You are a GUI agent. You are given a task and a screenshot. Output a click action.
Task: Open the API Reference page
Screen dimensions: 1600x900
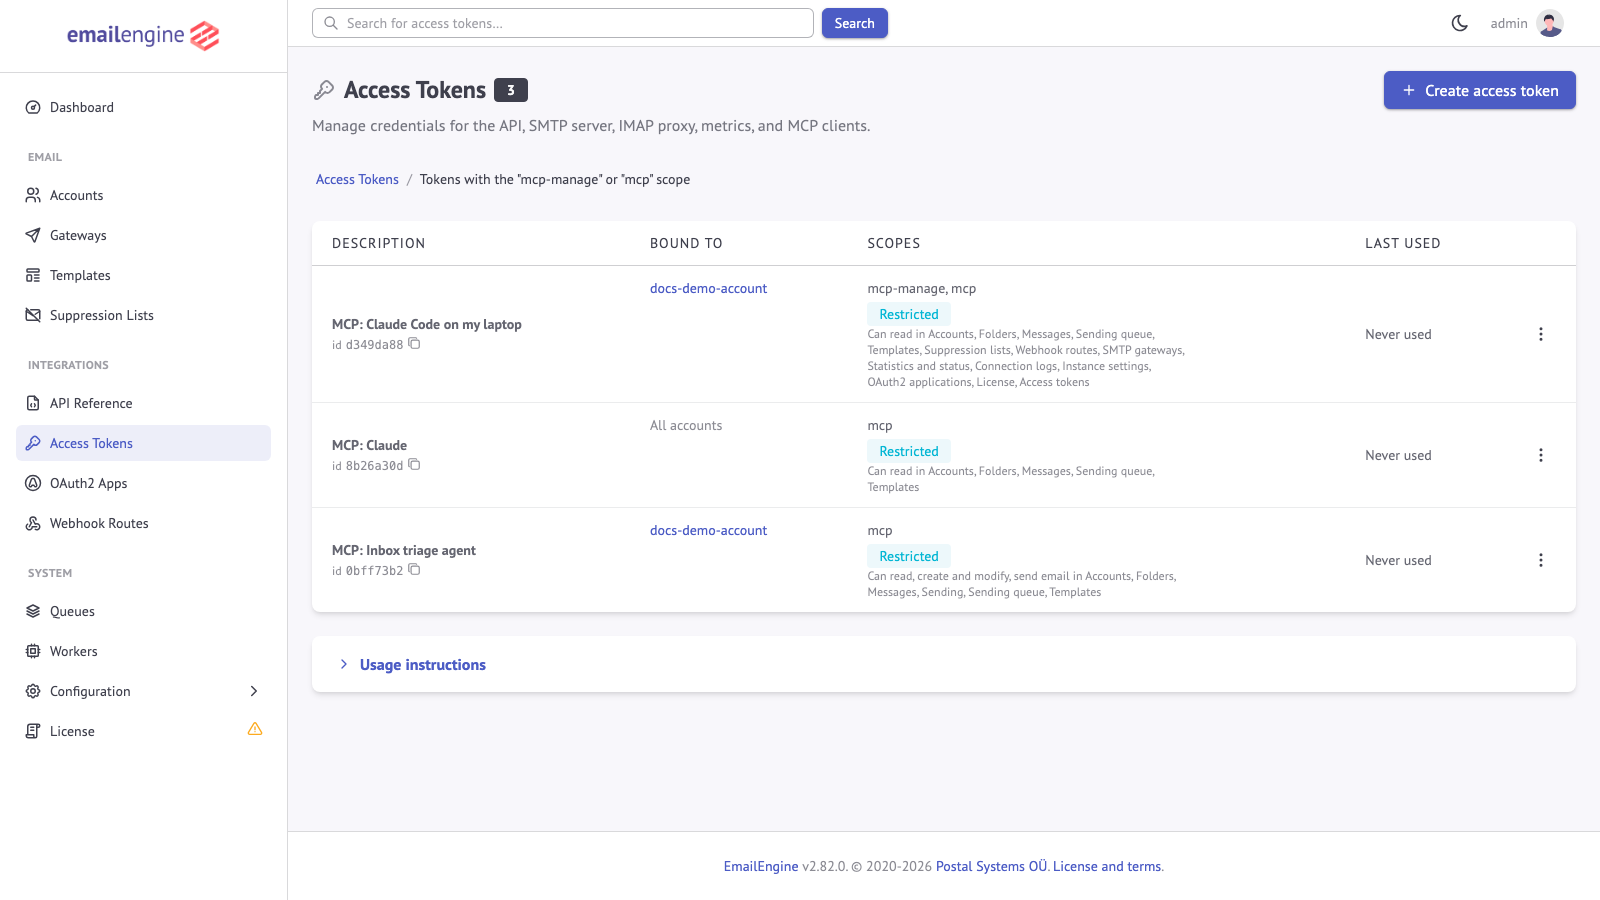tap(143, 403)
